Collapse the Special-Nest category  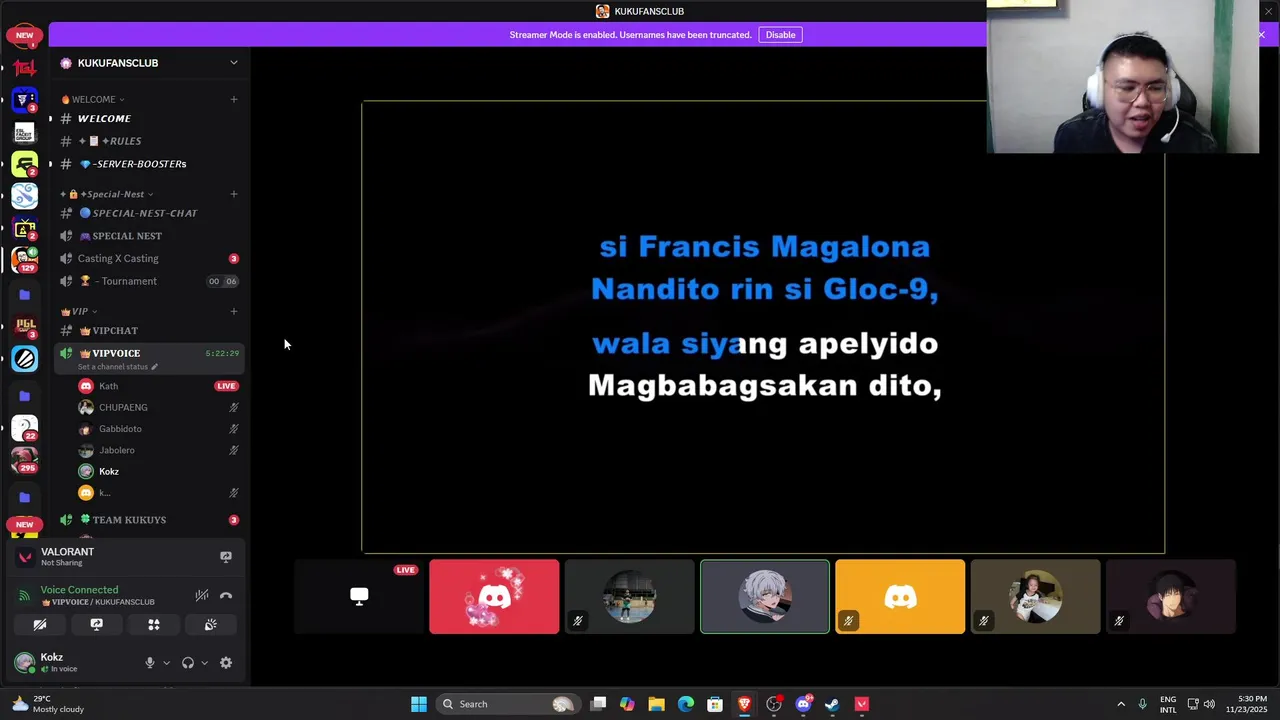(x=107, y=194)
